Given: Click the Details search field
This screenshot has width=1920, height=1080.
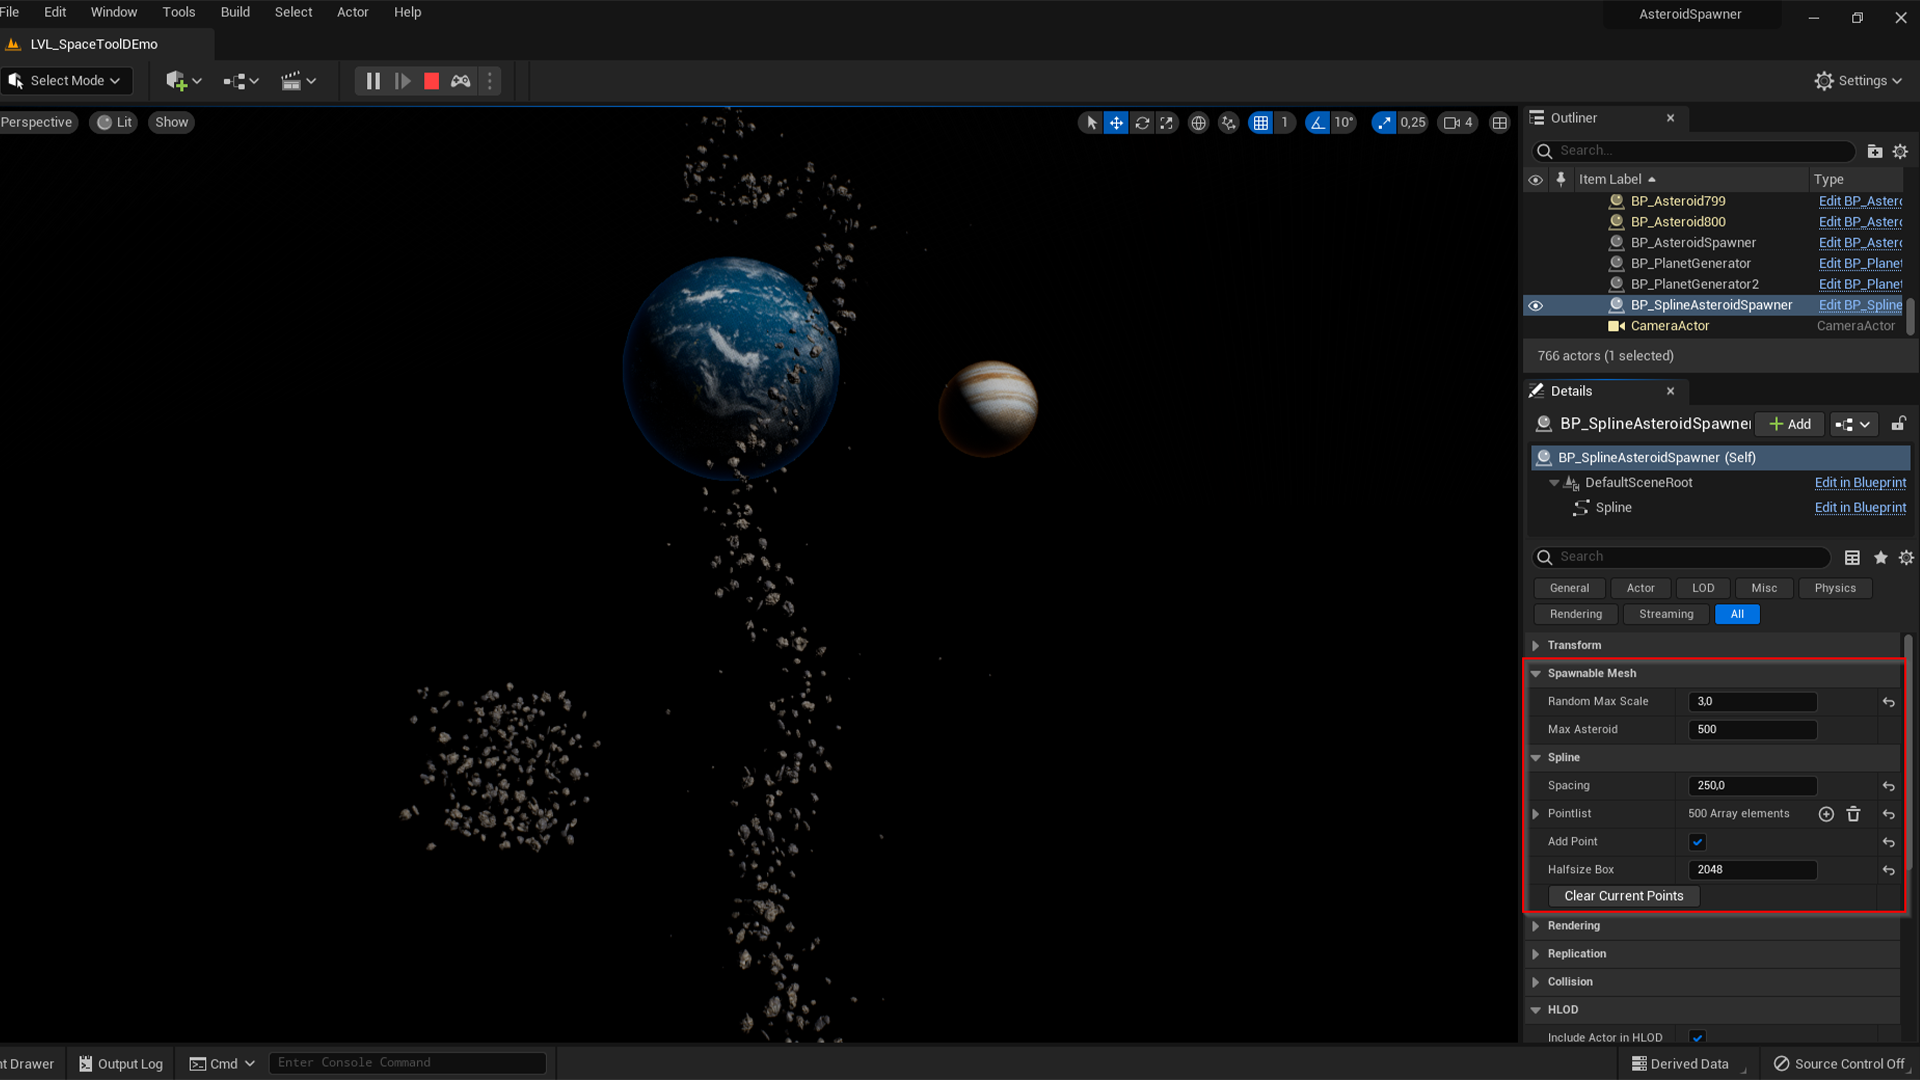Looking at the screenshot, I should [1682, 557].
